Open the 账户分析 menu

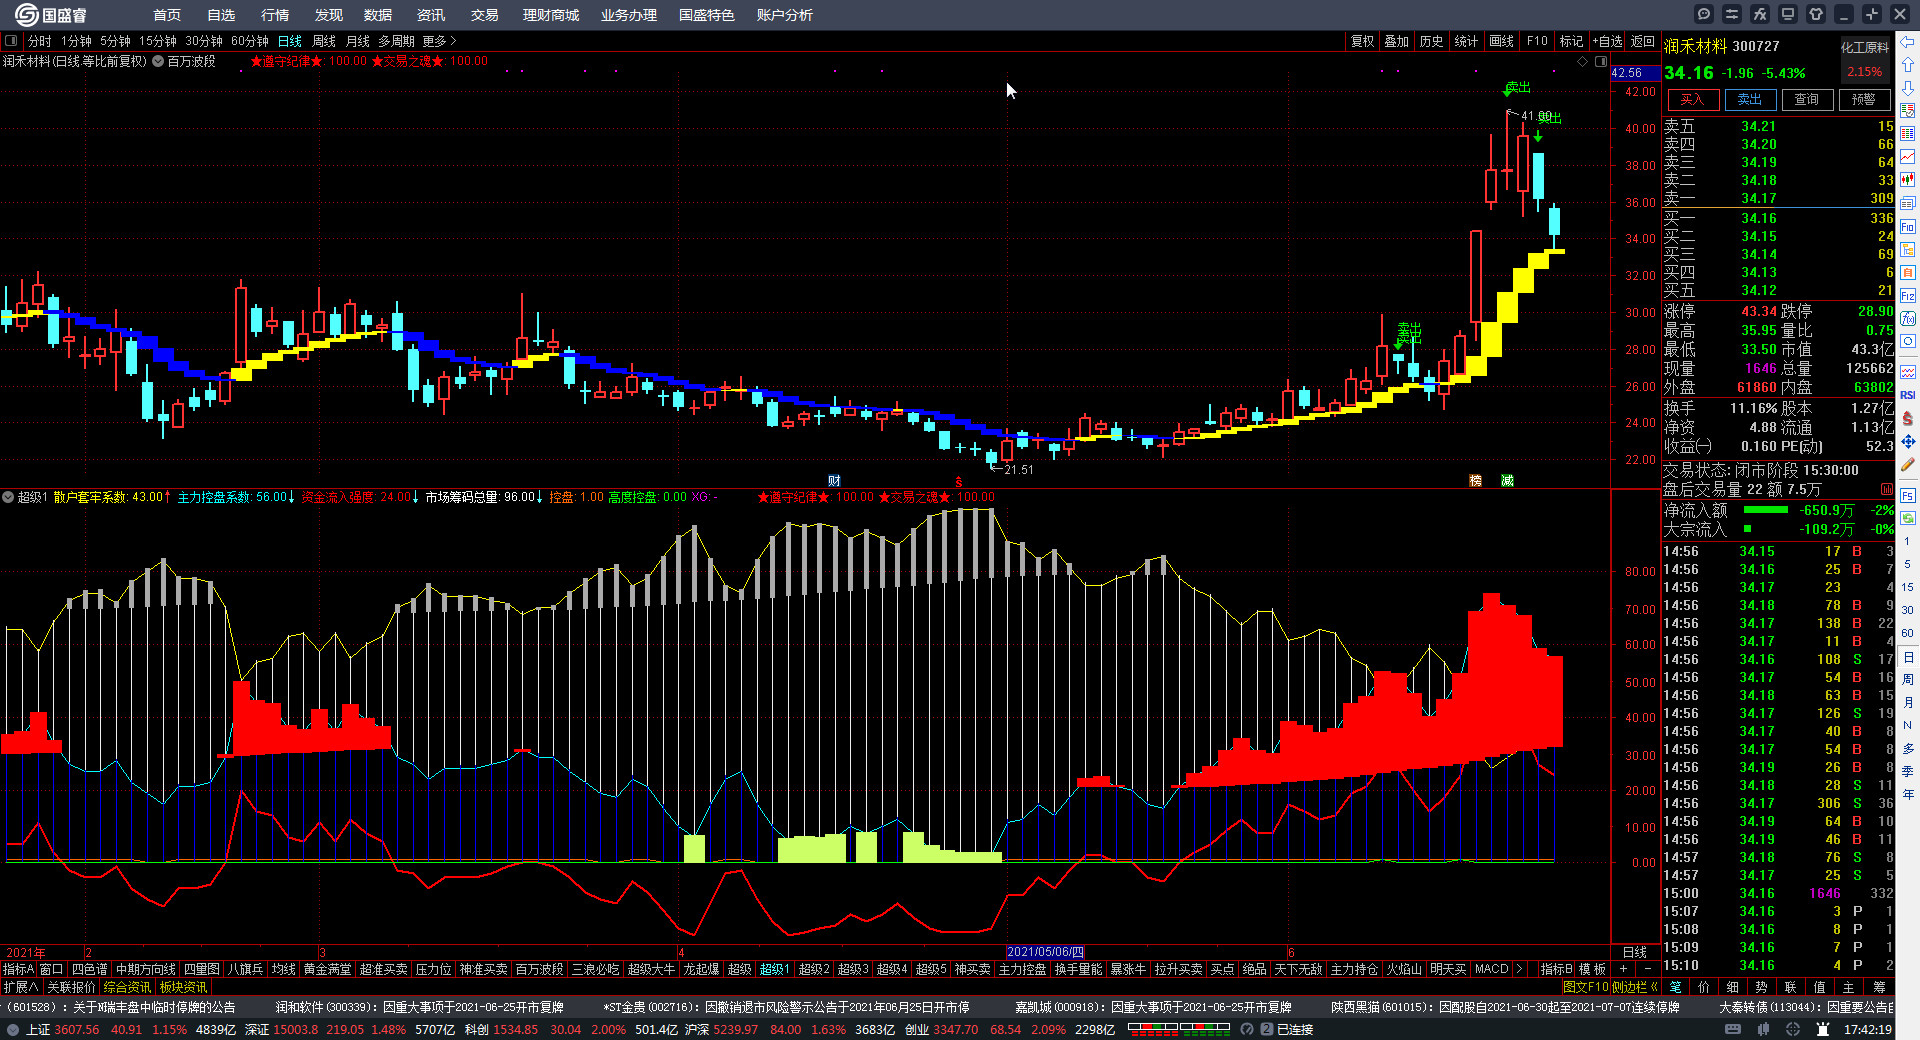[x=785, y=15]
